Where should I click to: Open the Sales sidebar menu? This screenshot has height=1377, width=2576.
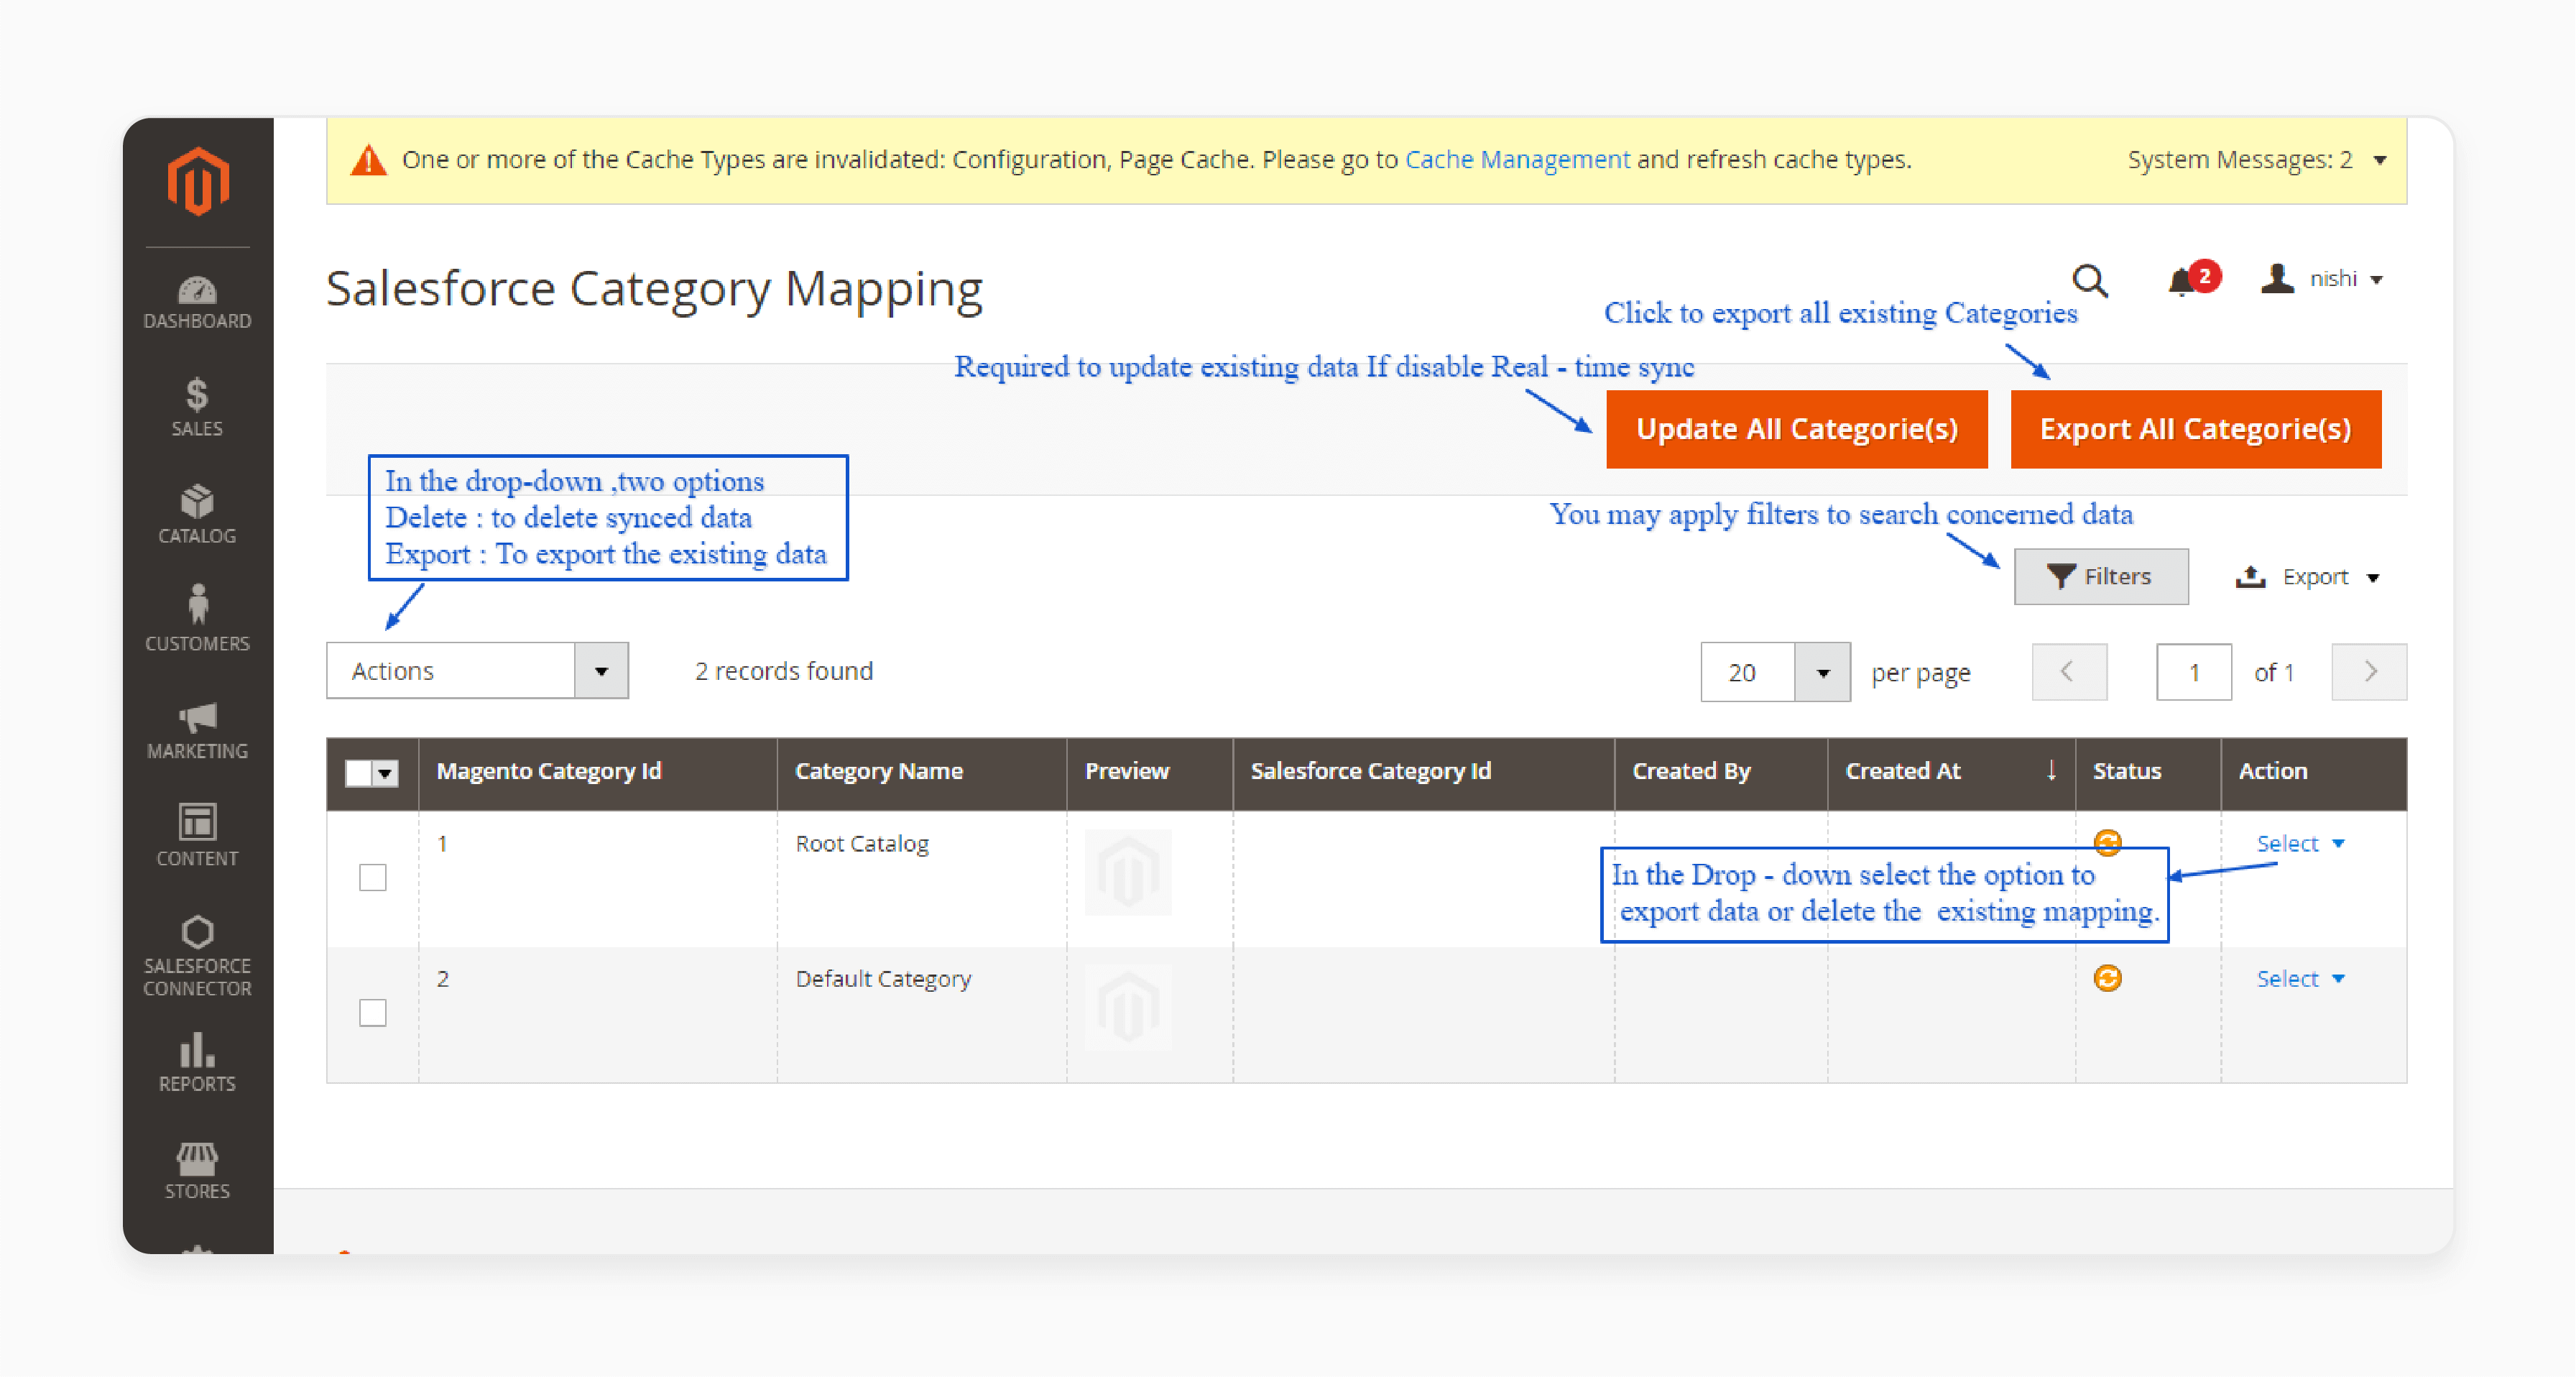(x=197, y=407)
